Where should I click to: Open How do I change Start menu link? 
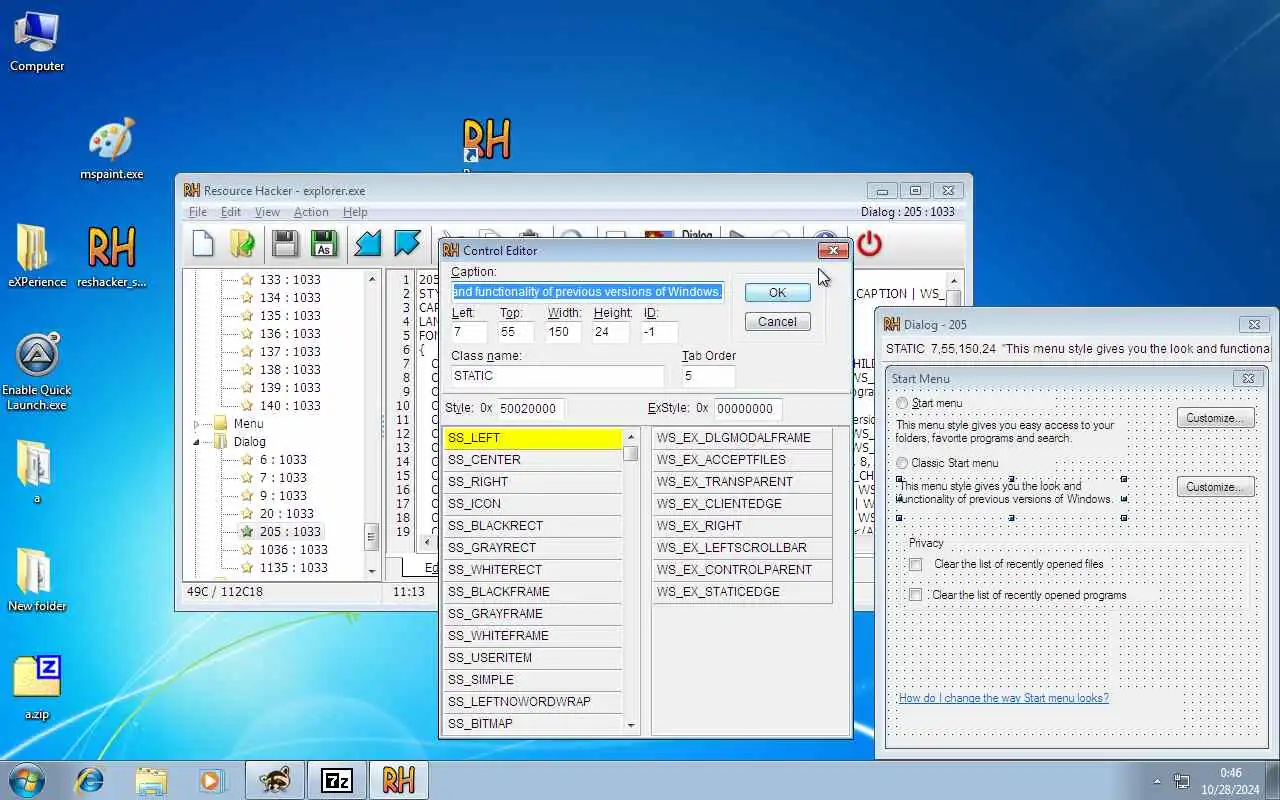tap(1003, 698)
